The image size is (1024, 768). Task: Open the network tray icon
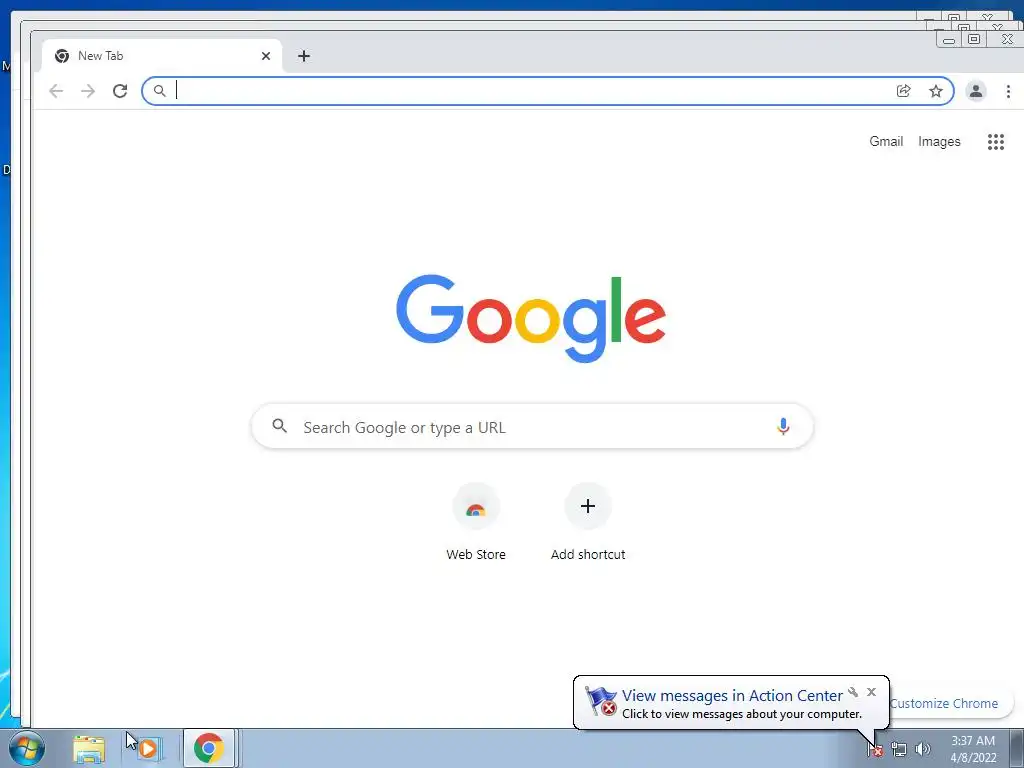click(x=899, y=750)
